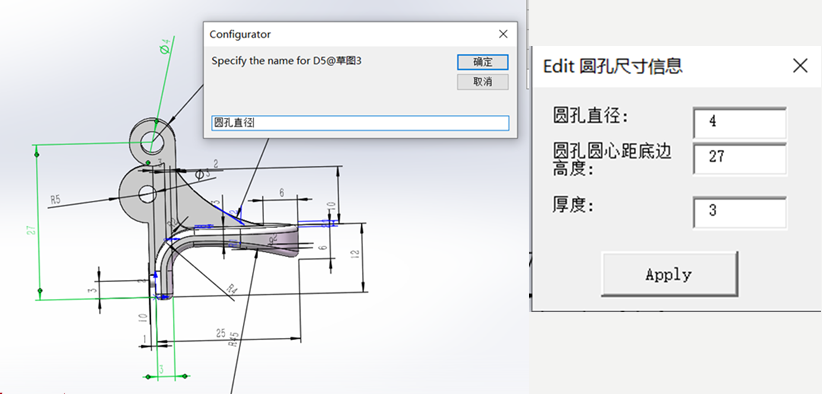This screenshot has height=394, width=822.
Task: Confirm the name with the 确定 button
Action: (482, 62)
